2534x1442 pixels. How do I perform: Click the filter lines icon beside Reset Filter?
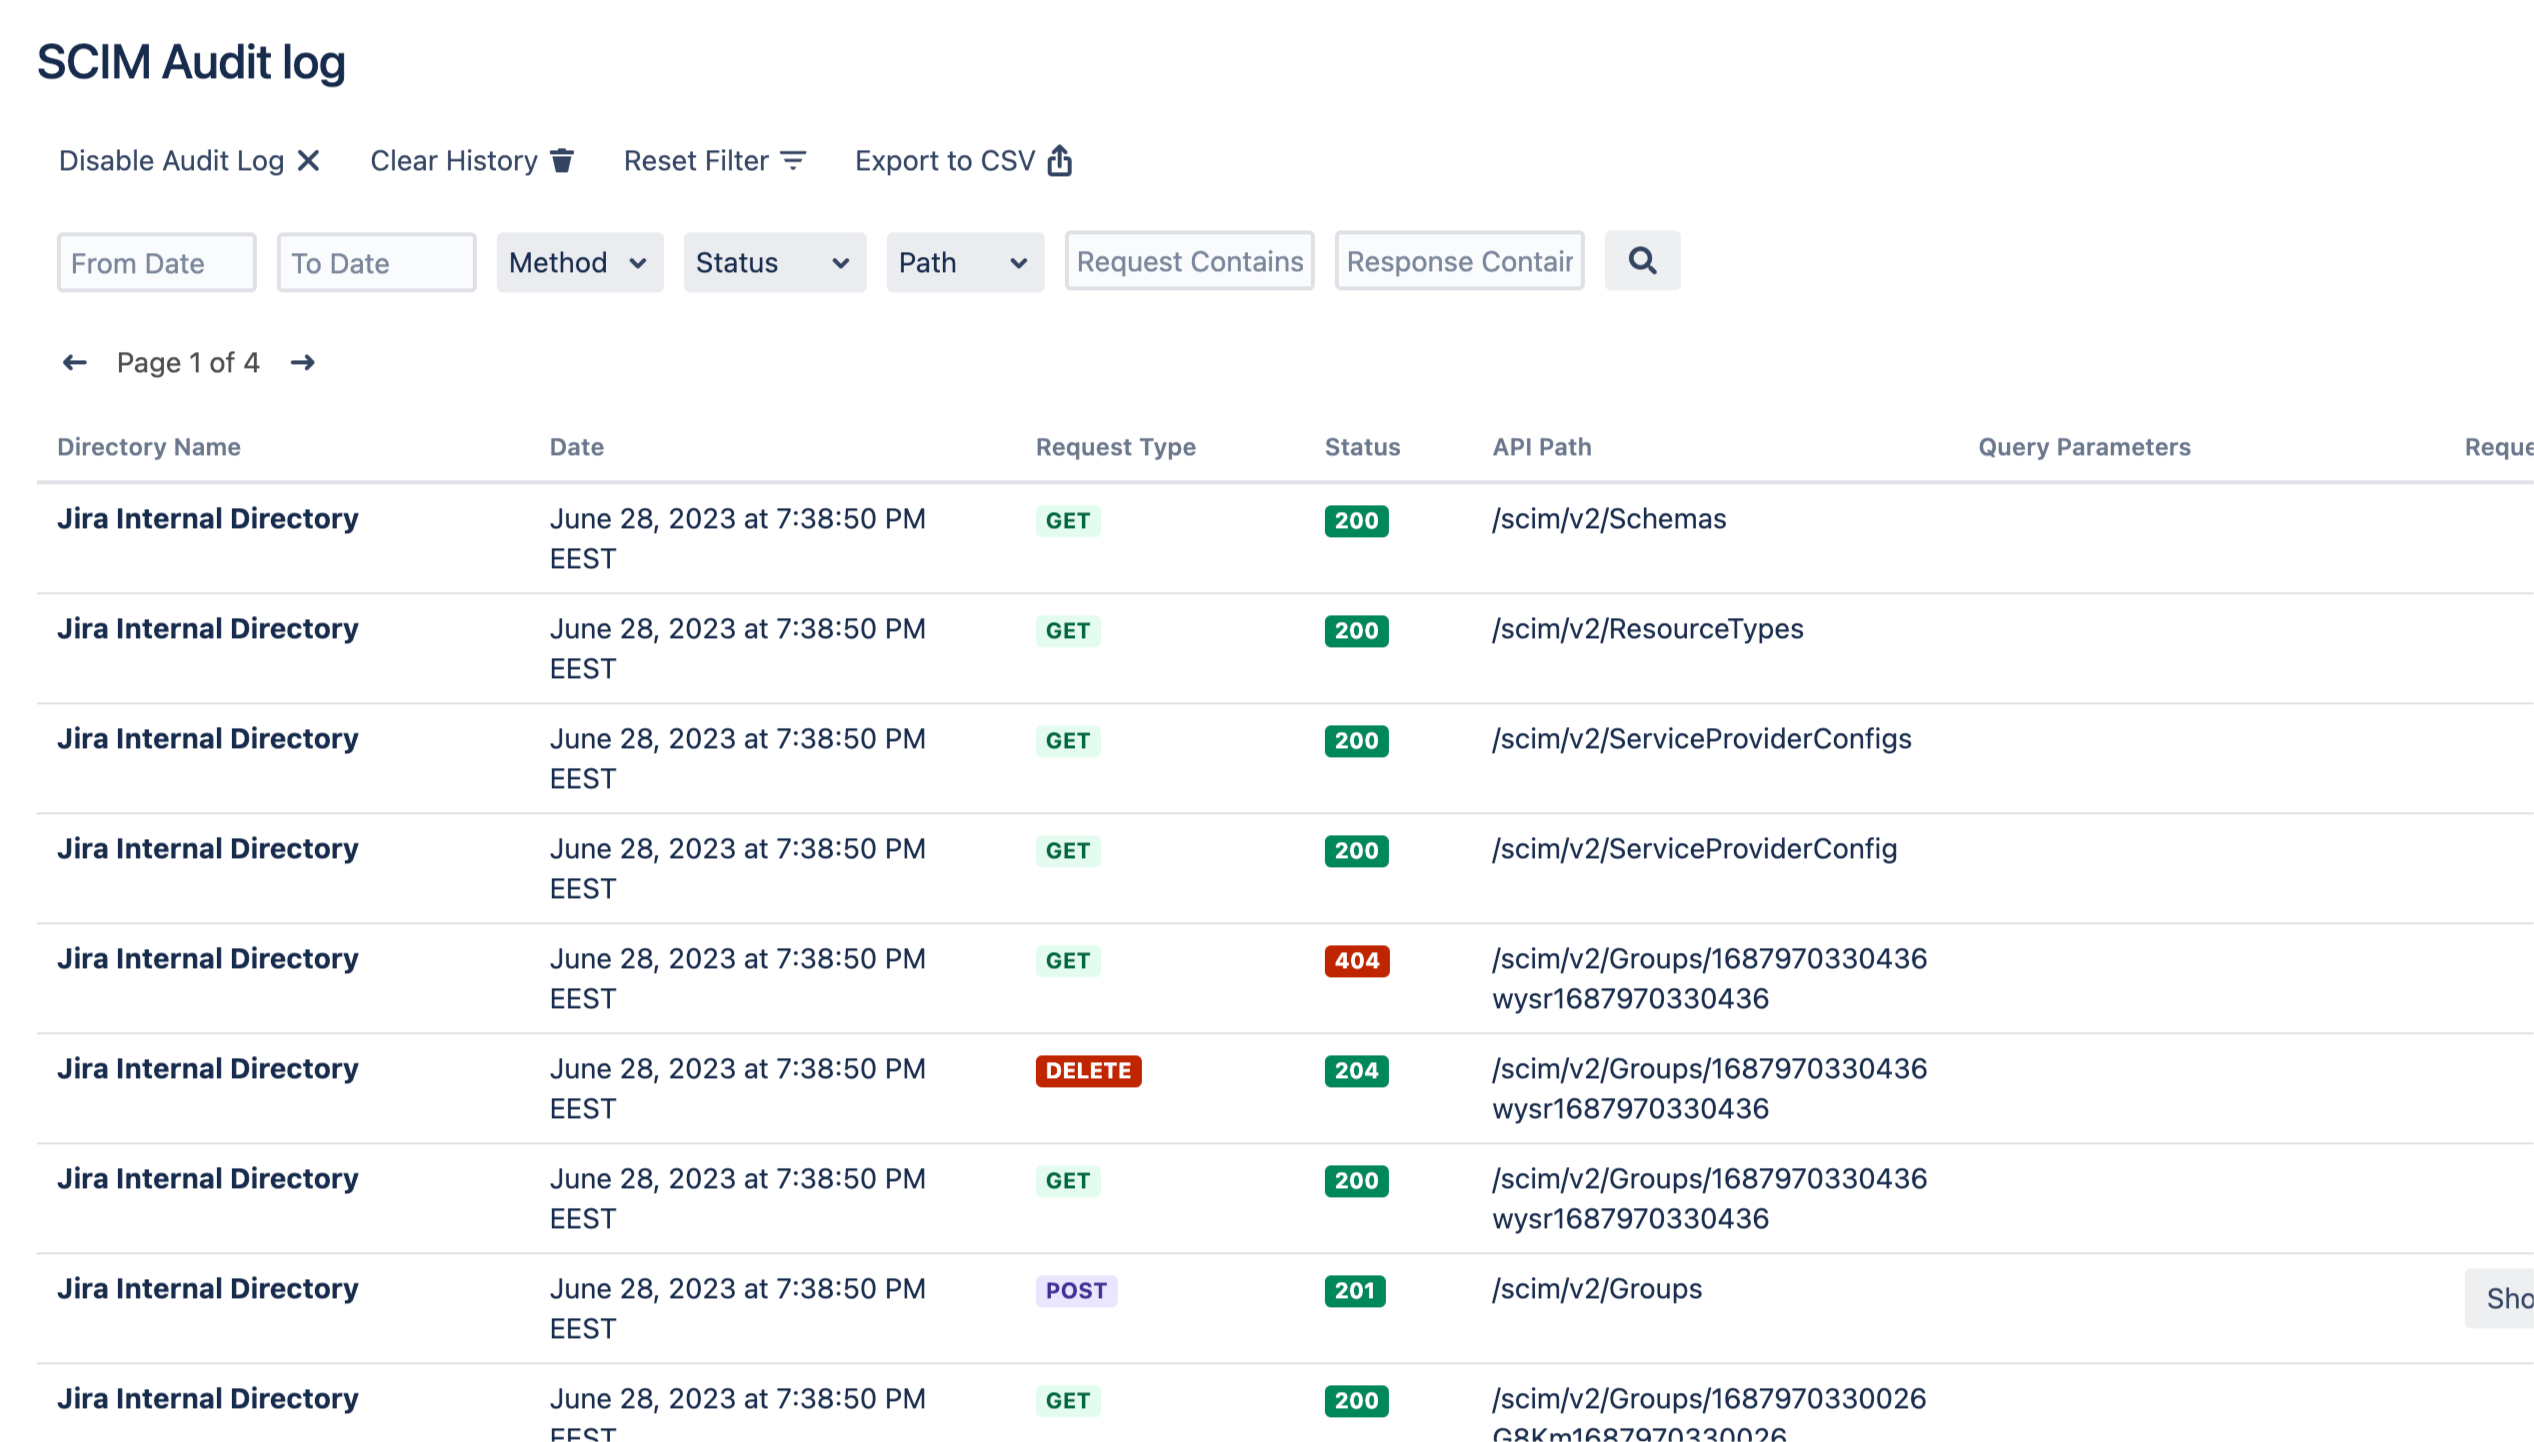pyautogui.click(x=793, y=161)
